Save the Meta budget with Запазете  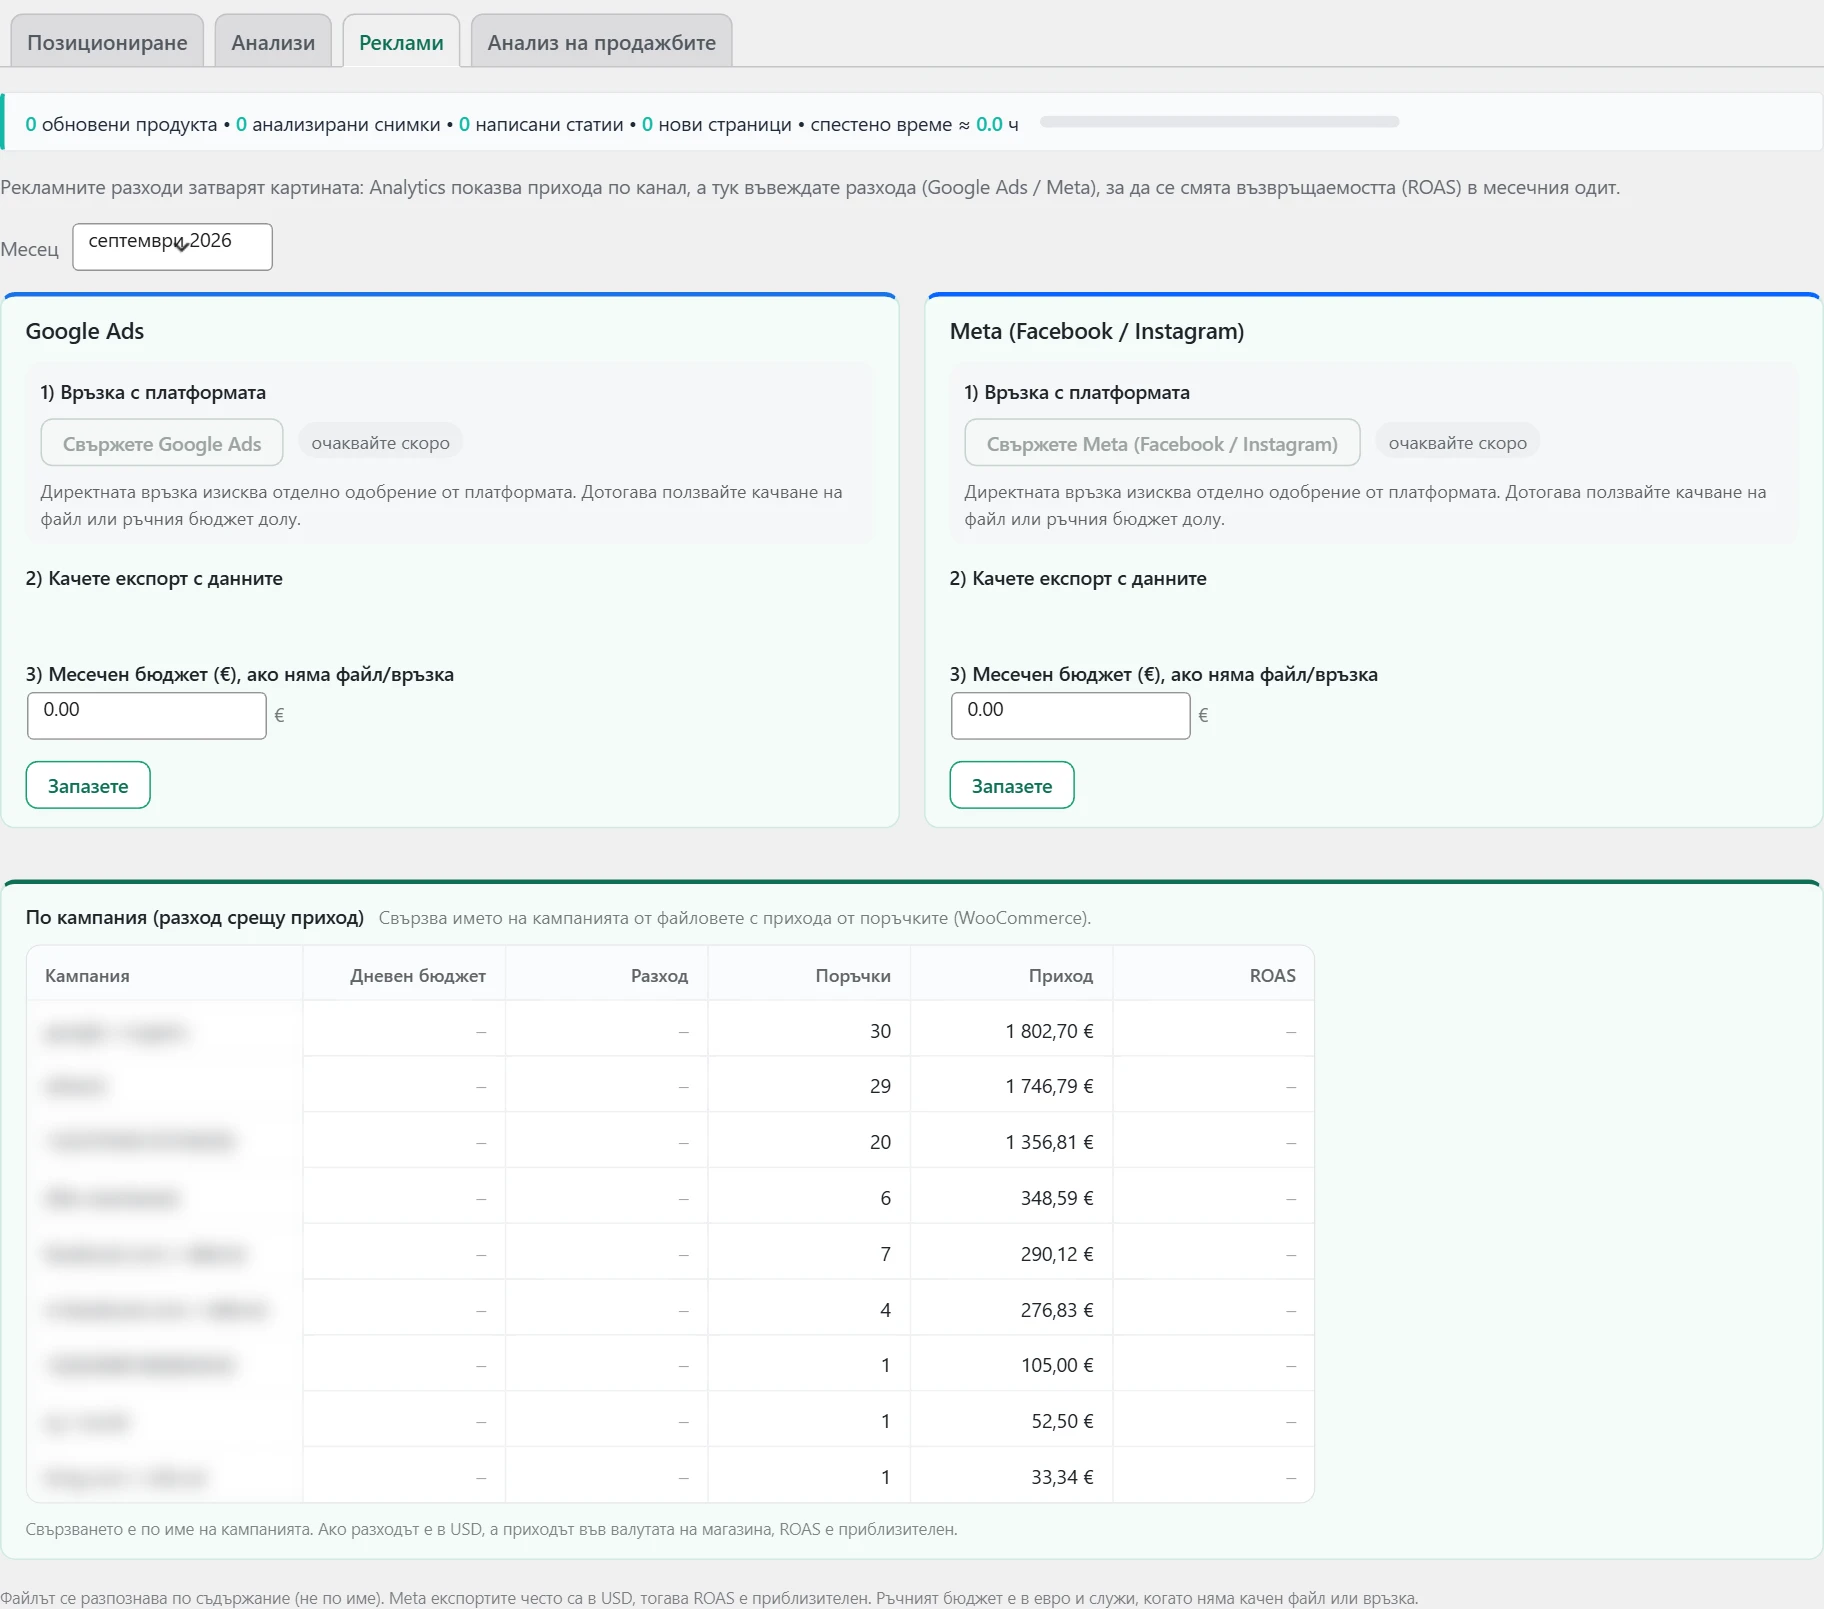click(x=1012, y=785)
